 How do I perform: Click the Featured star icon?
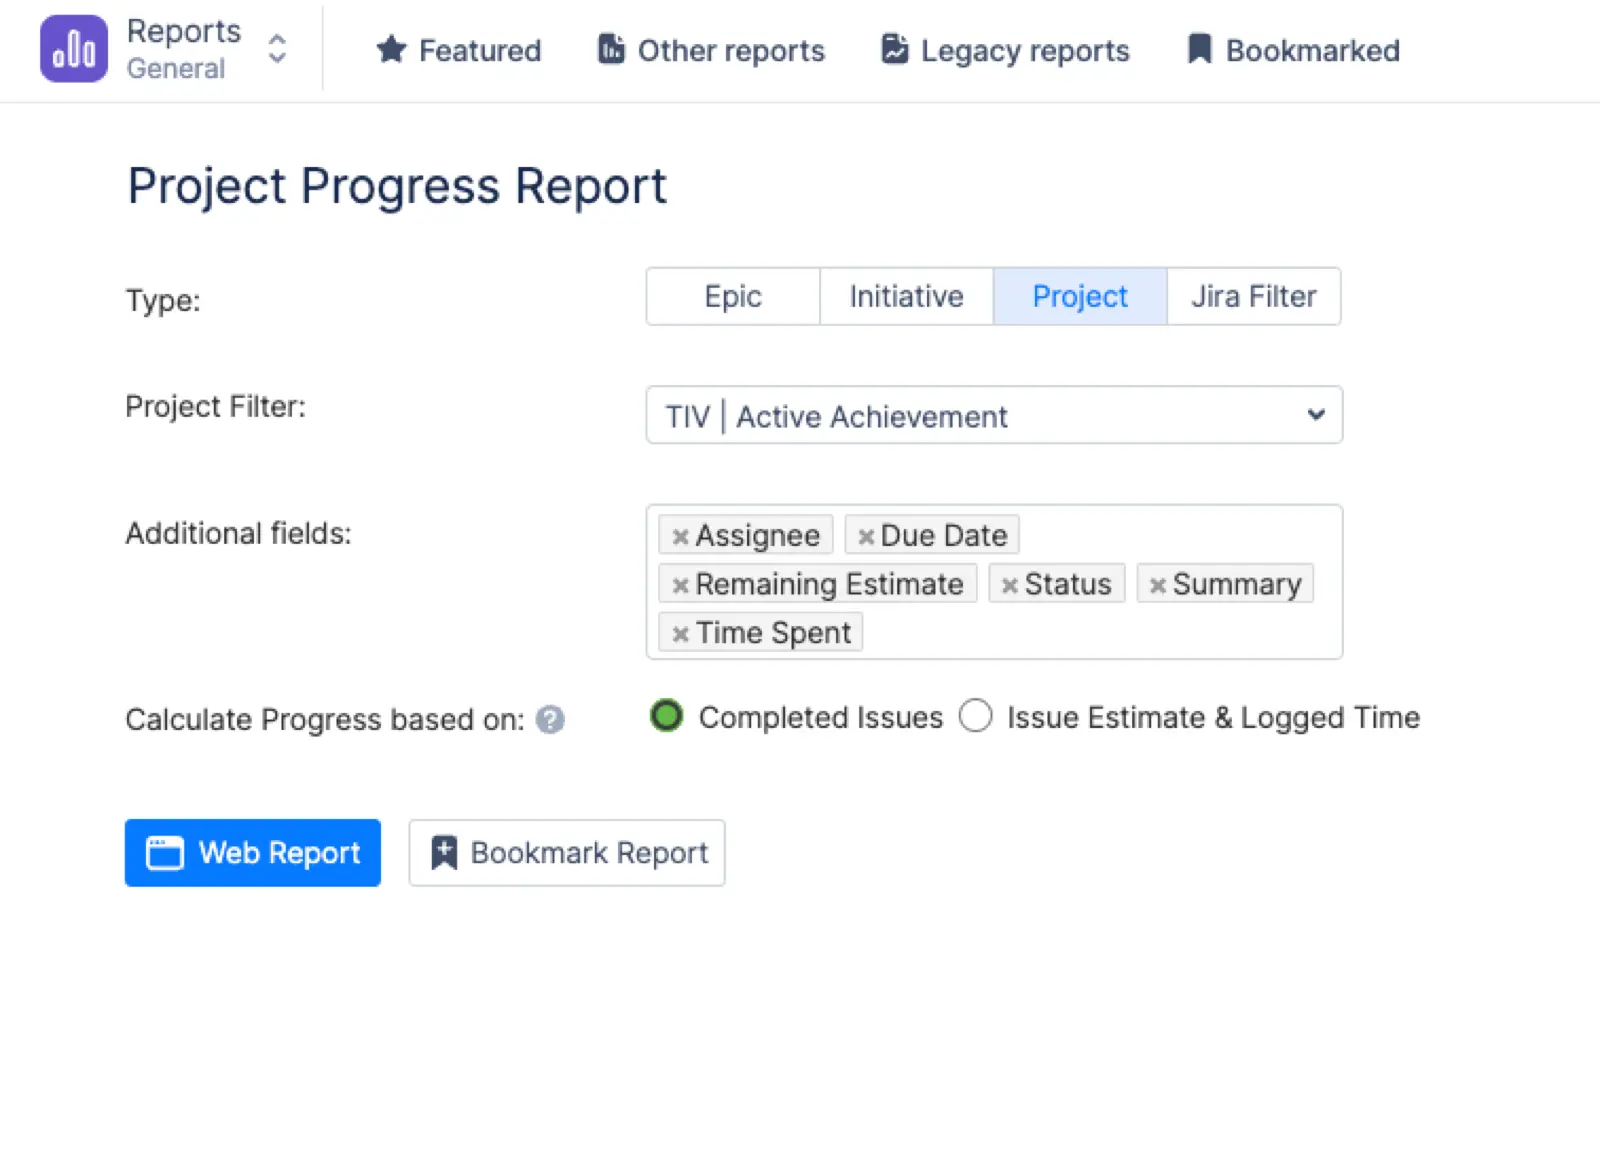(391, 49)
